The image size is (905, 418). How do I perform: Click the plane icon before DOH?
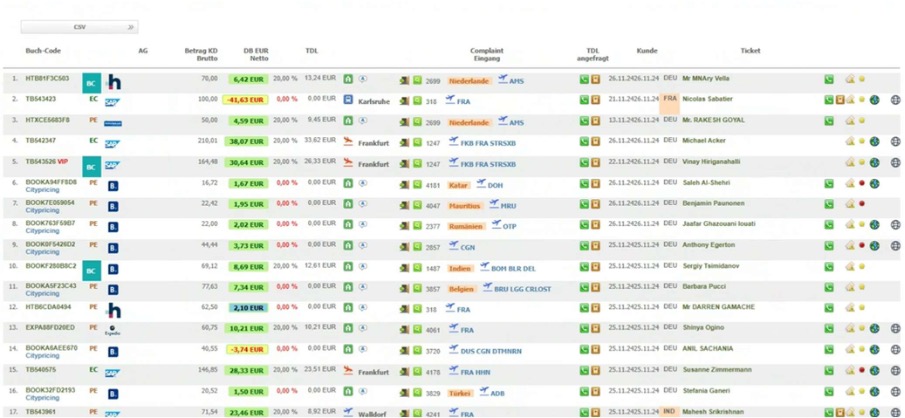(481, 183)
